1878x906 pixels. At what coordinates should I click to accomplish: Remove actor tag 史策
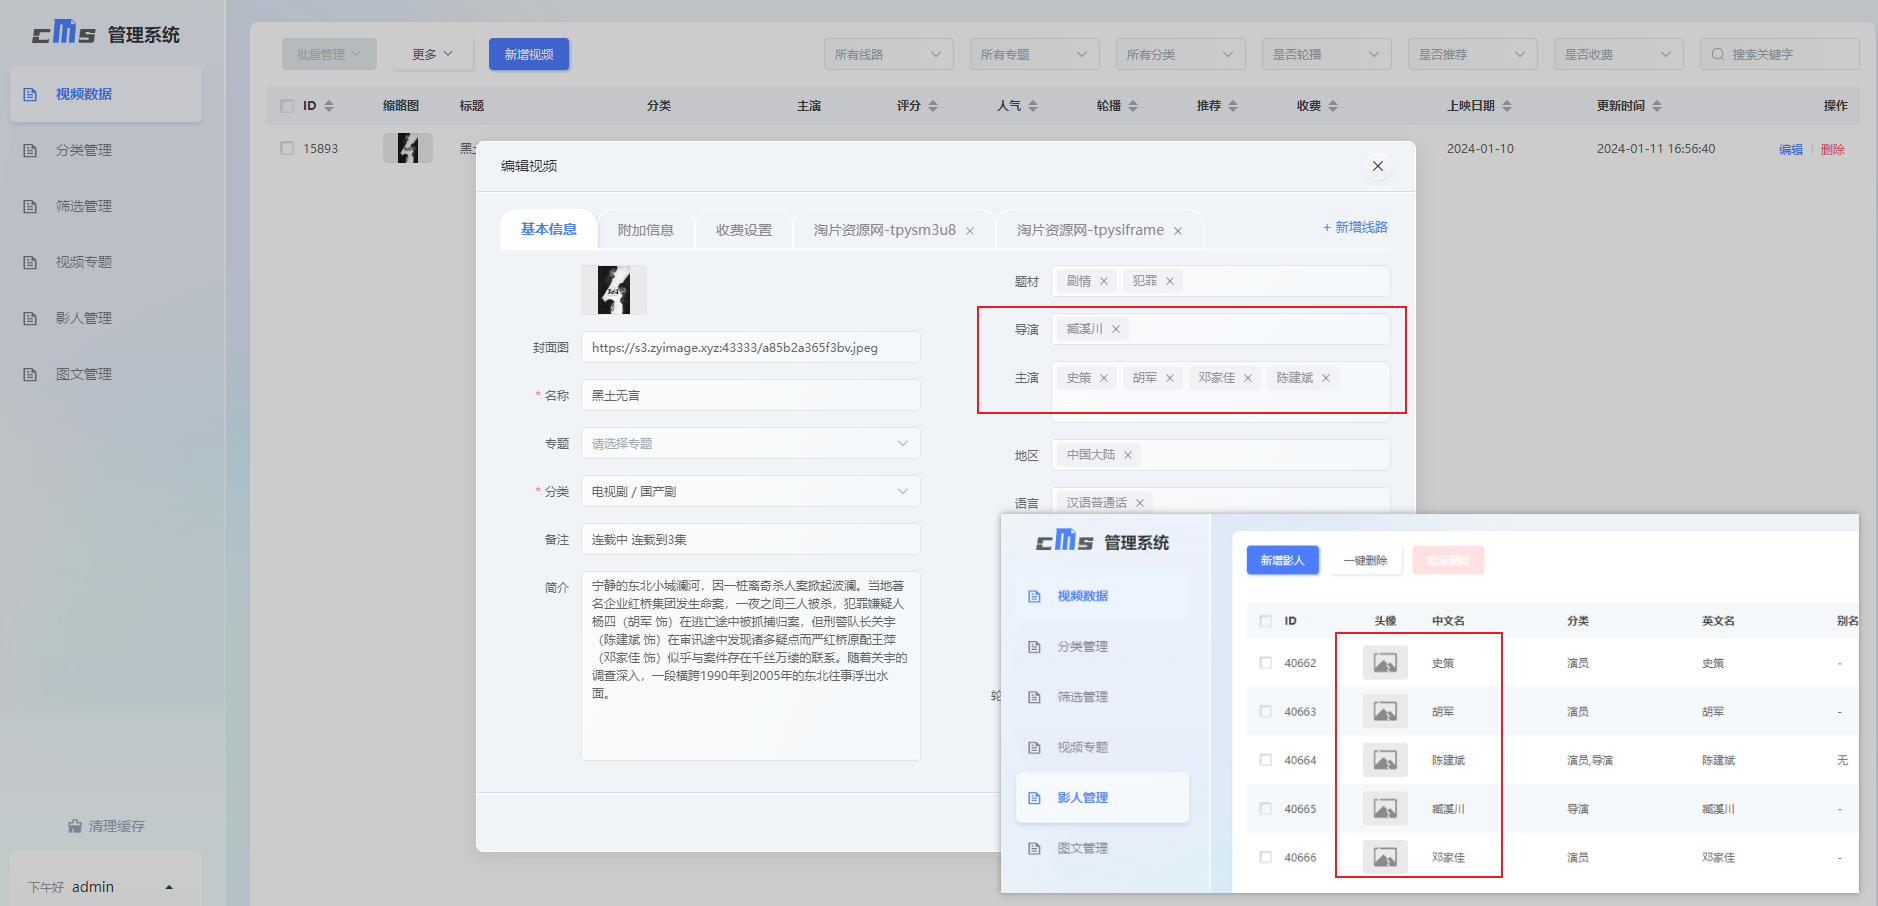(1104, 378)
